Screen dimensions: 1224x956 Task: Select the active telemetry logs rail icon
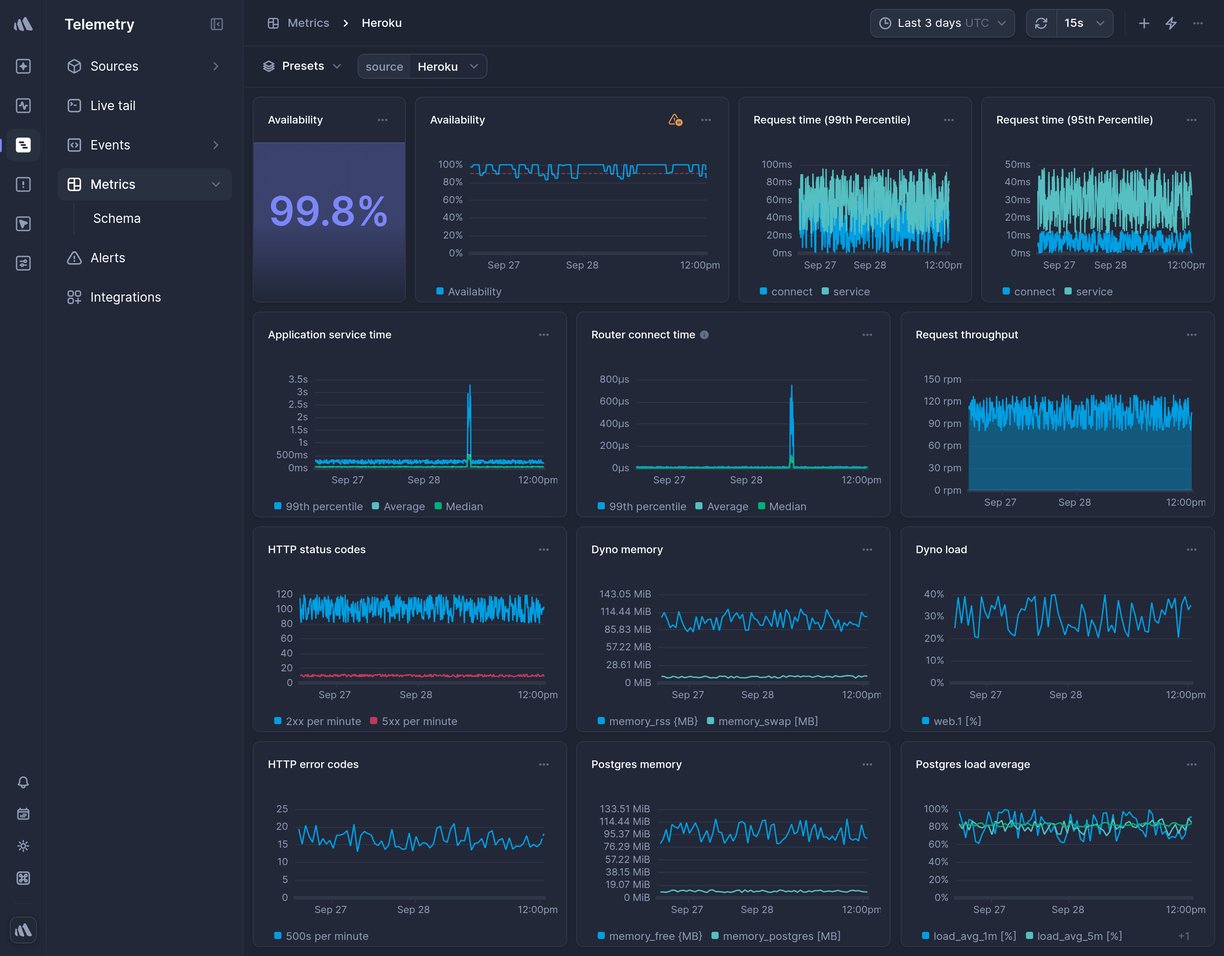coord(23,145)
